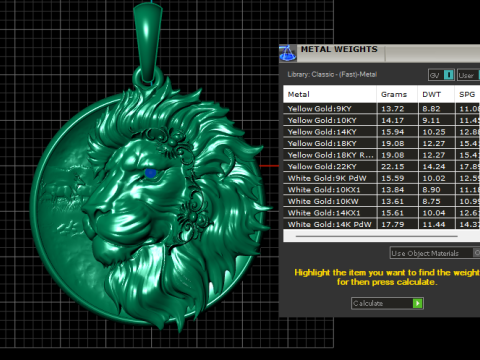
Task: Click the 17.79 grams cell
Action: (x=397, y=224)
